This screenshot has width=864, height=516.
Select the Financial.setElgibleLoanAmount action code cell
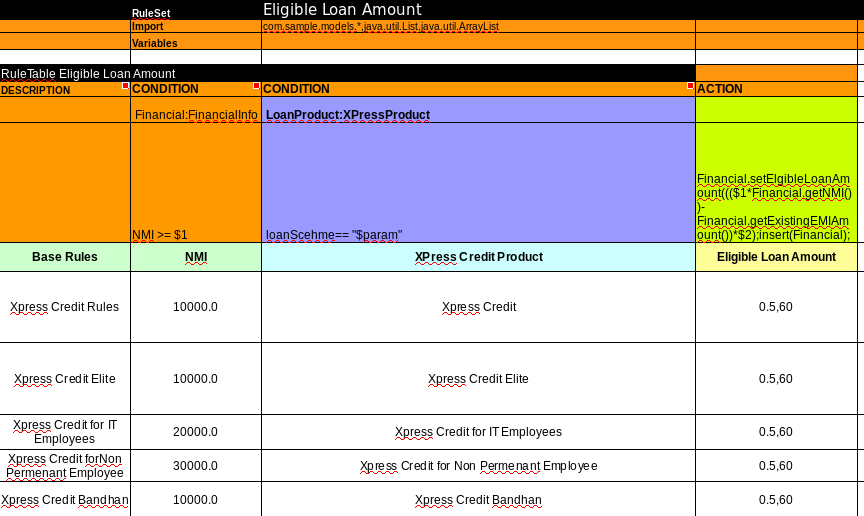776,182
